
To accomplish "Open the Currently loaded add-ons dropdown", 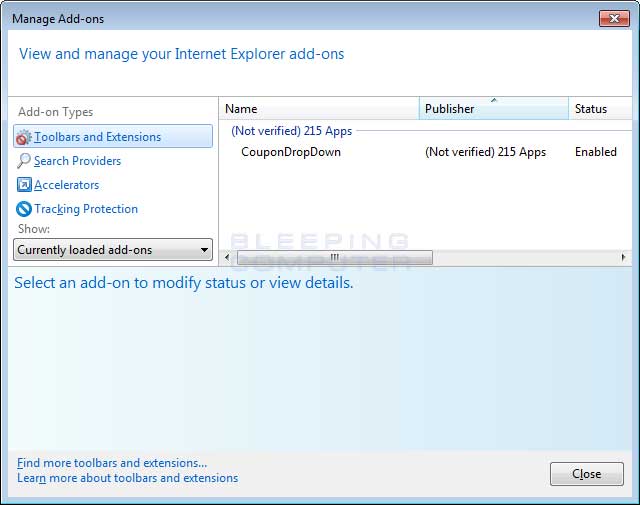I will (x=113, y=250).
